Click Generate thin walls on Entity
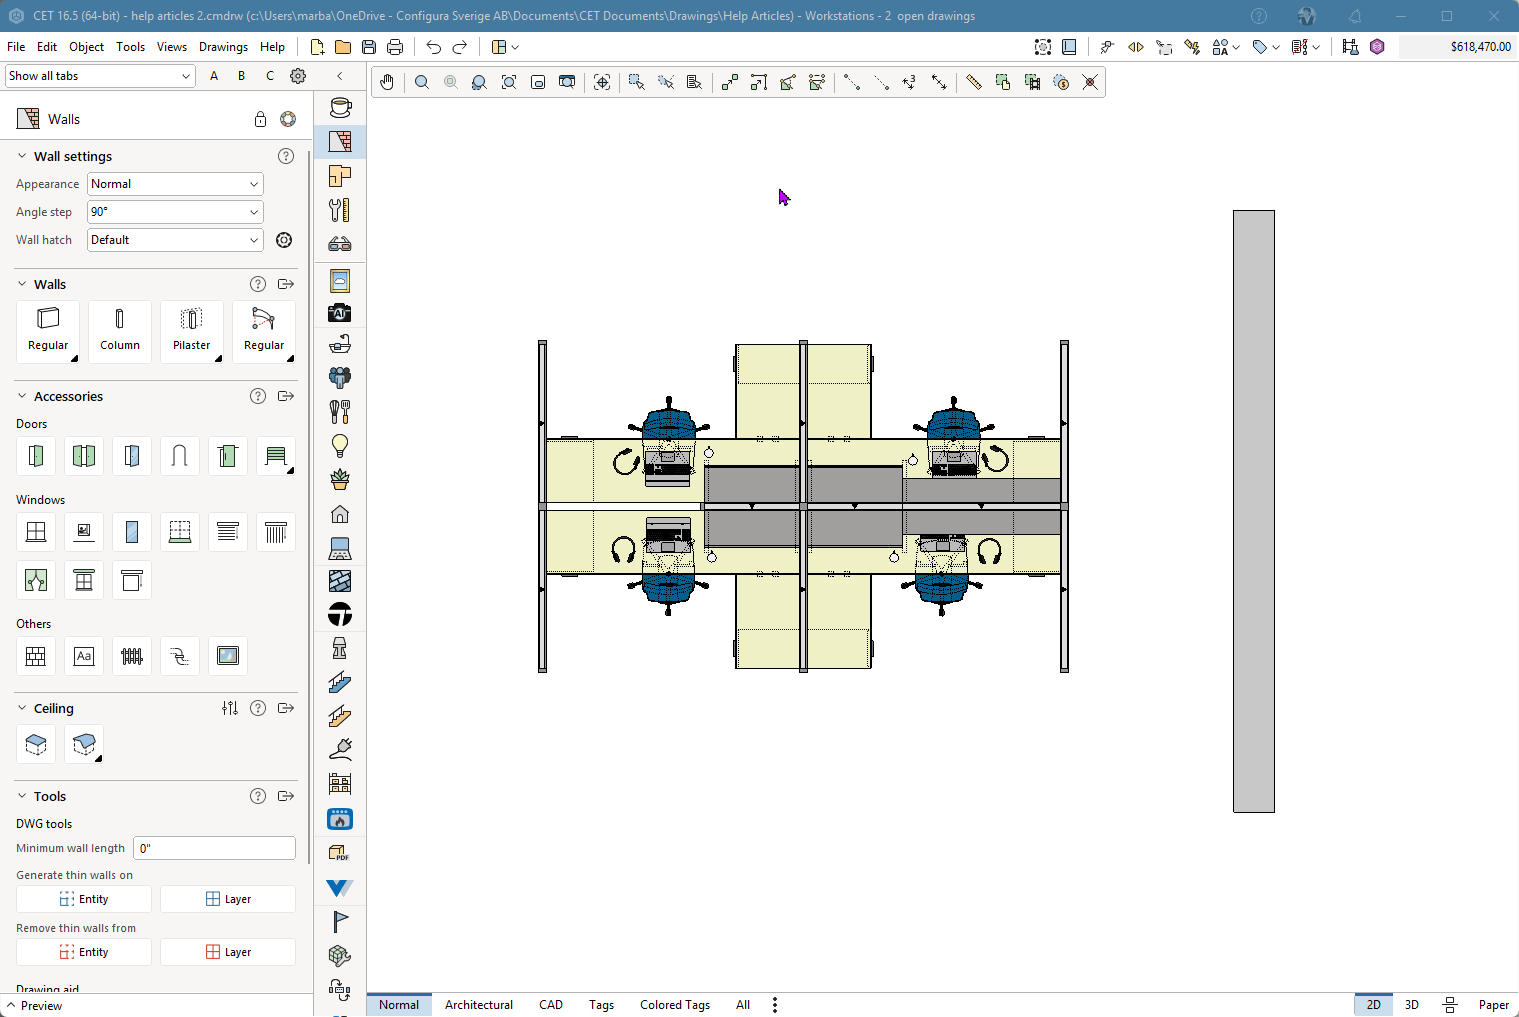 point(84,899)
